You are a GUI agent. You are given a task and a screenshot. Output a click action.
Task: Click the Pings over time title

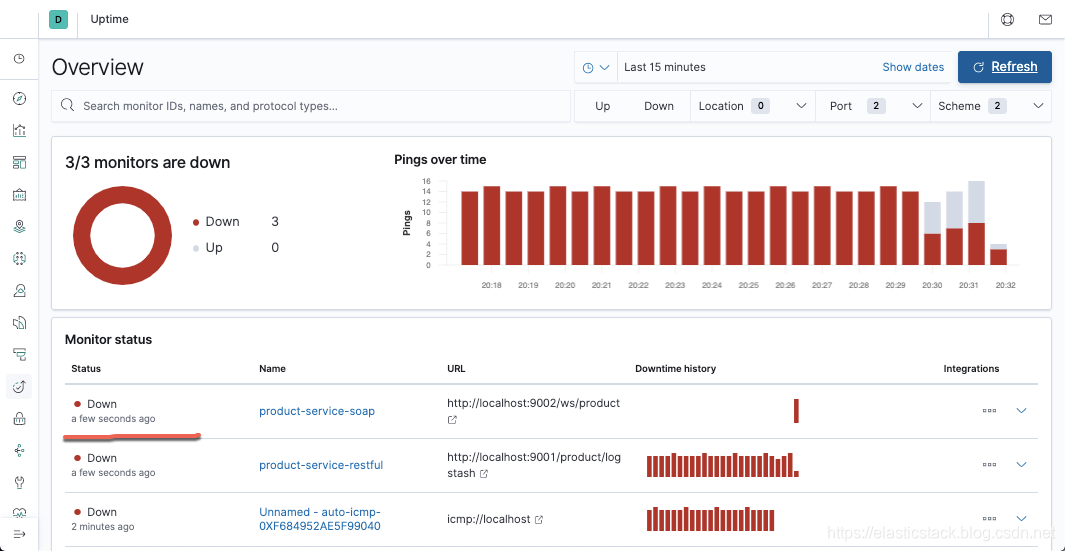440,160
